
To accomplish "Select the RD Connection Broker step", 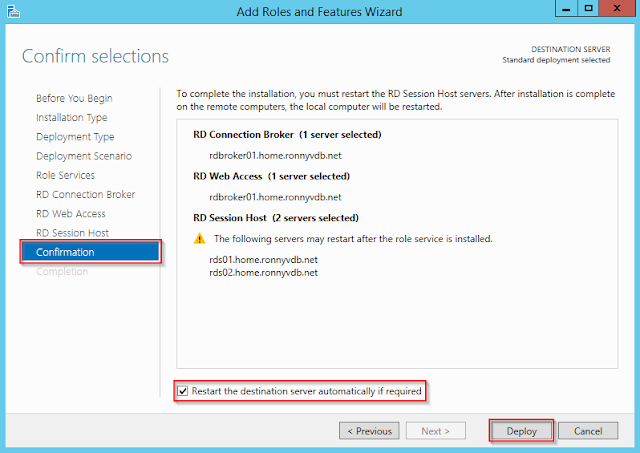I will [x=86, y=194].
